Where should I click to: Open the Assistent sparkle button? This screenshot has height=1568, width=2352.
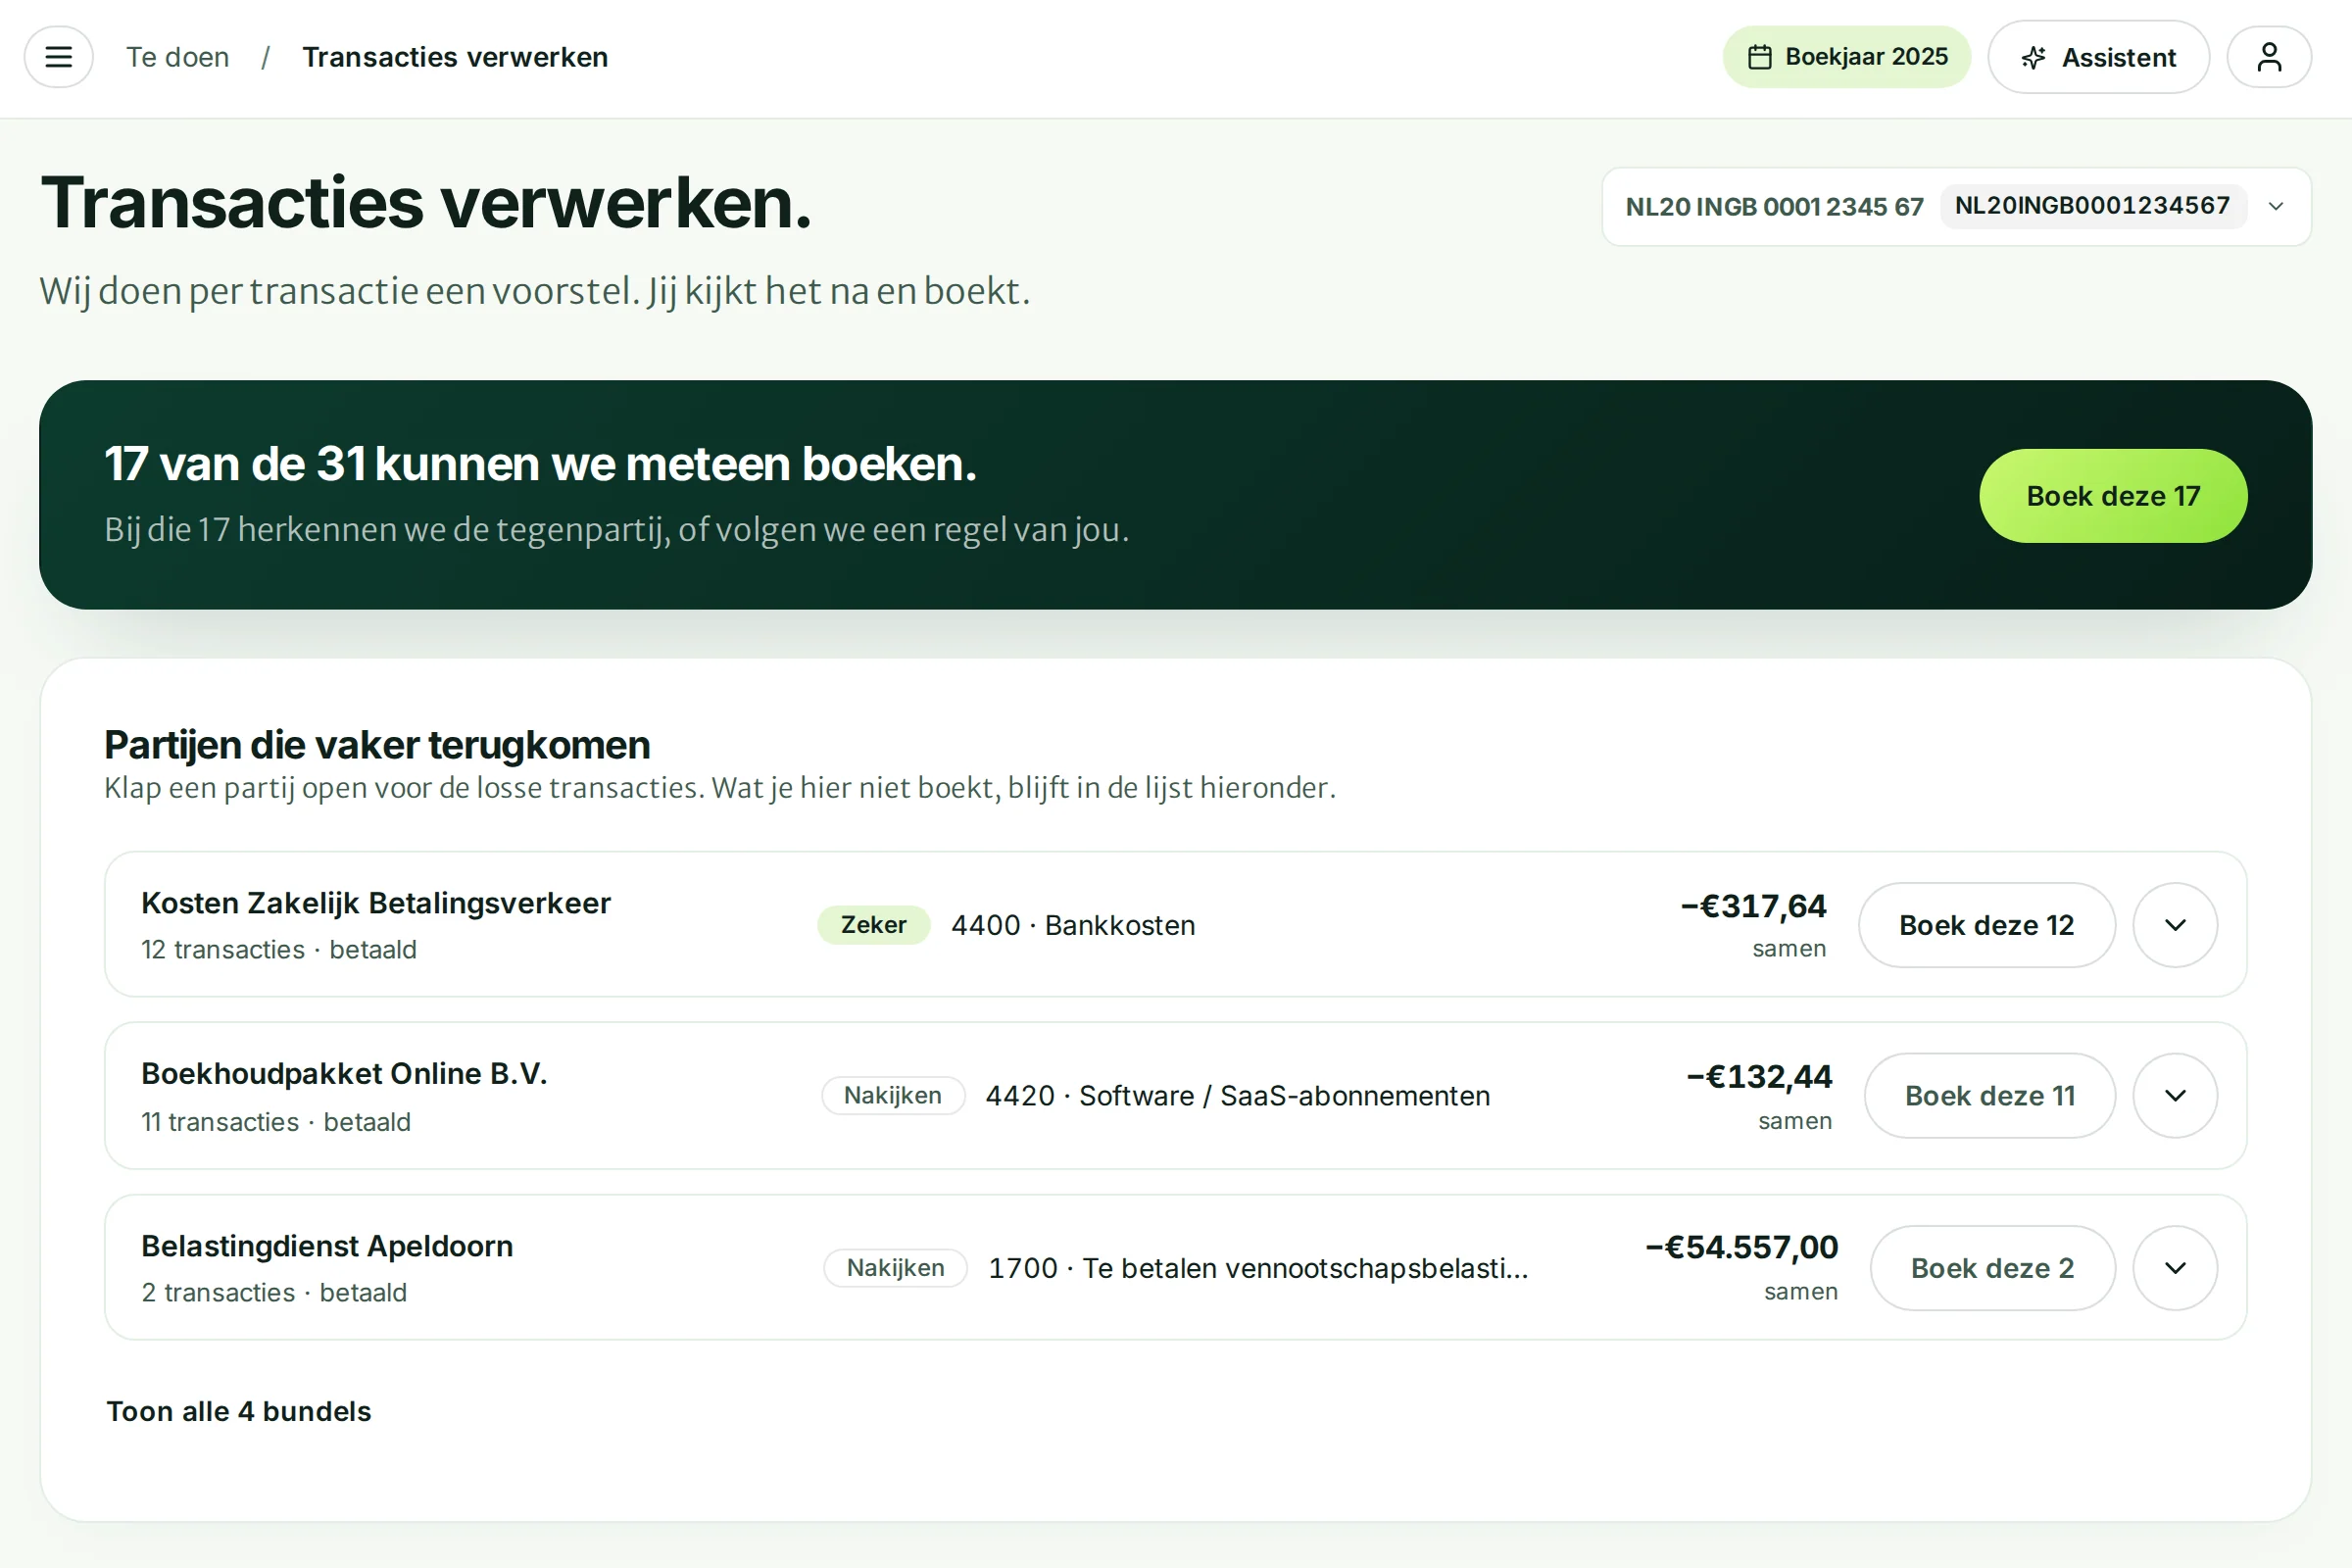click(x=2098, y=57)
